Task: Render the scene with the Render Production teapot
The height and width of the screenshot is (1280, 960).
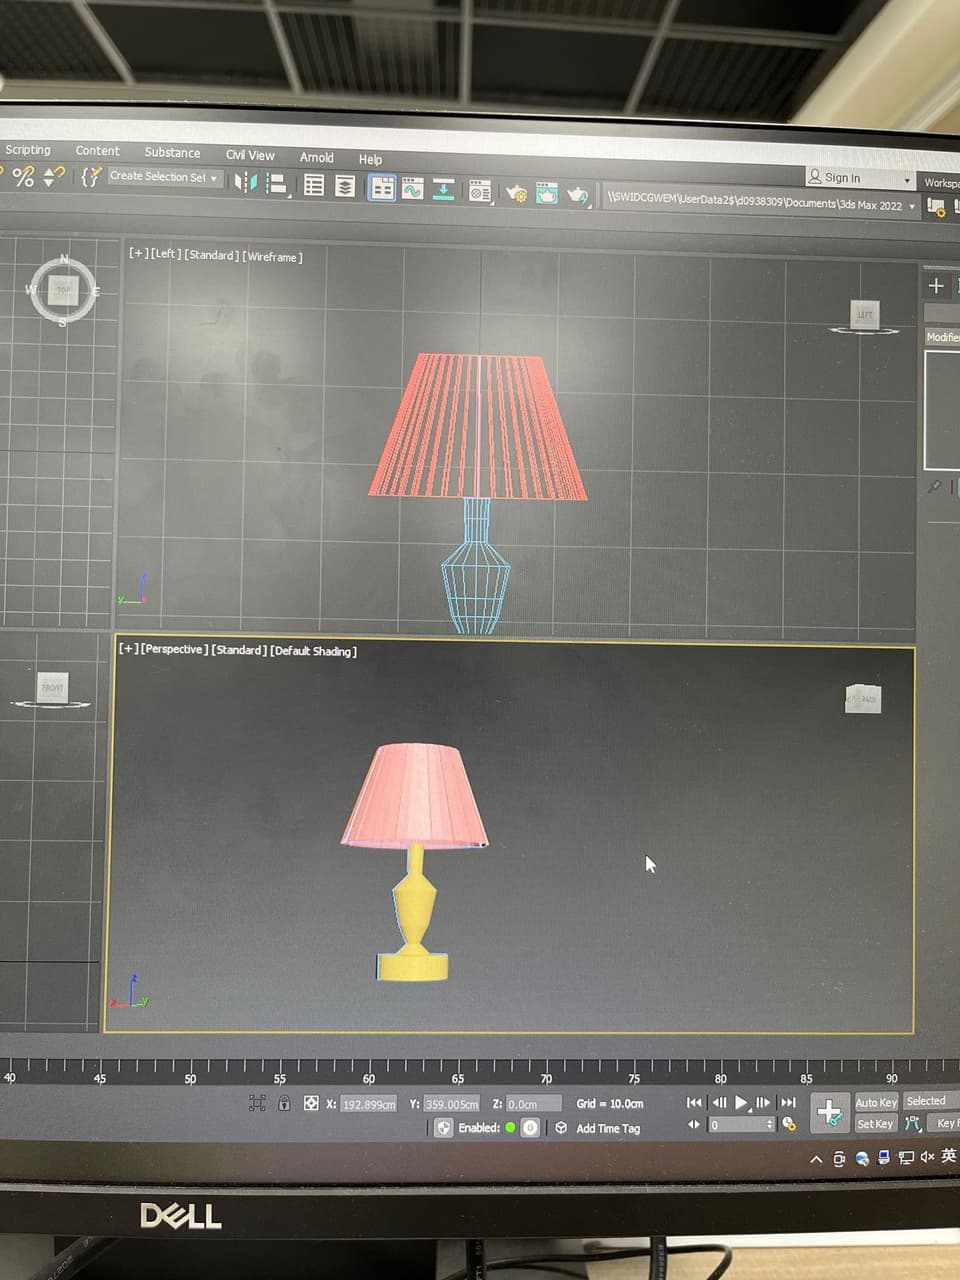Action: pos(578,195)
